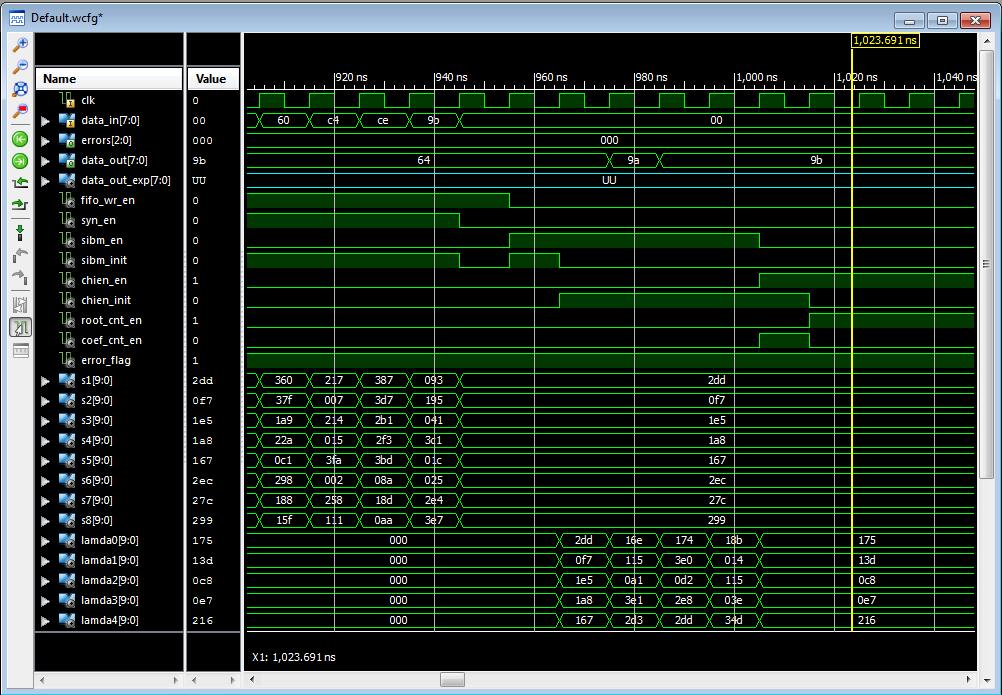The height and width of the screenshot is (695, 1002).
Task: Click the 'UU' value in the data_out_exp waveform
Action: (609, 180)
